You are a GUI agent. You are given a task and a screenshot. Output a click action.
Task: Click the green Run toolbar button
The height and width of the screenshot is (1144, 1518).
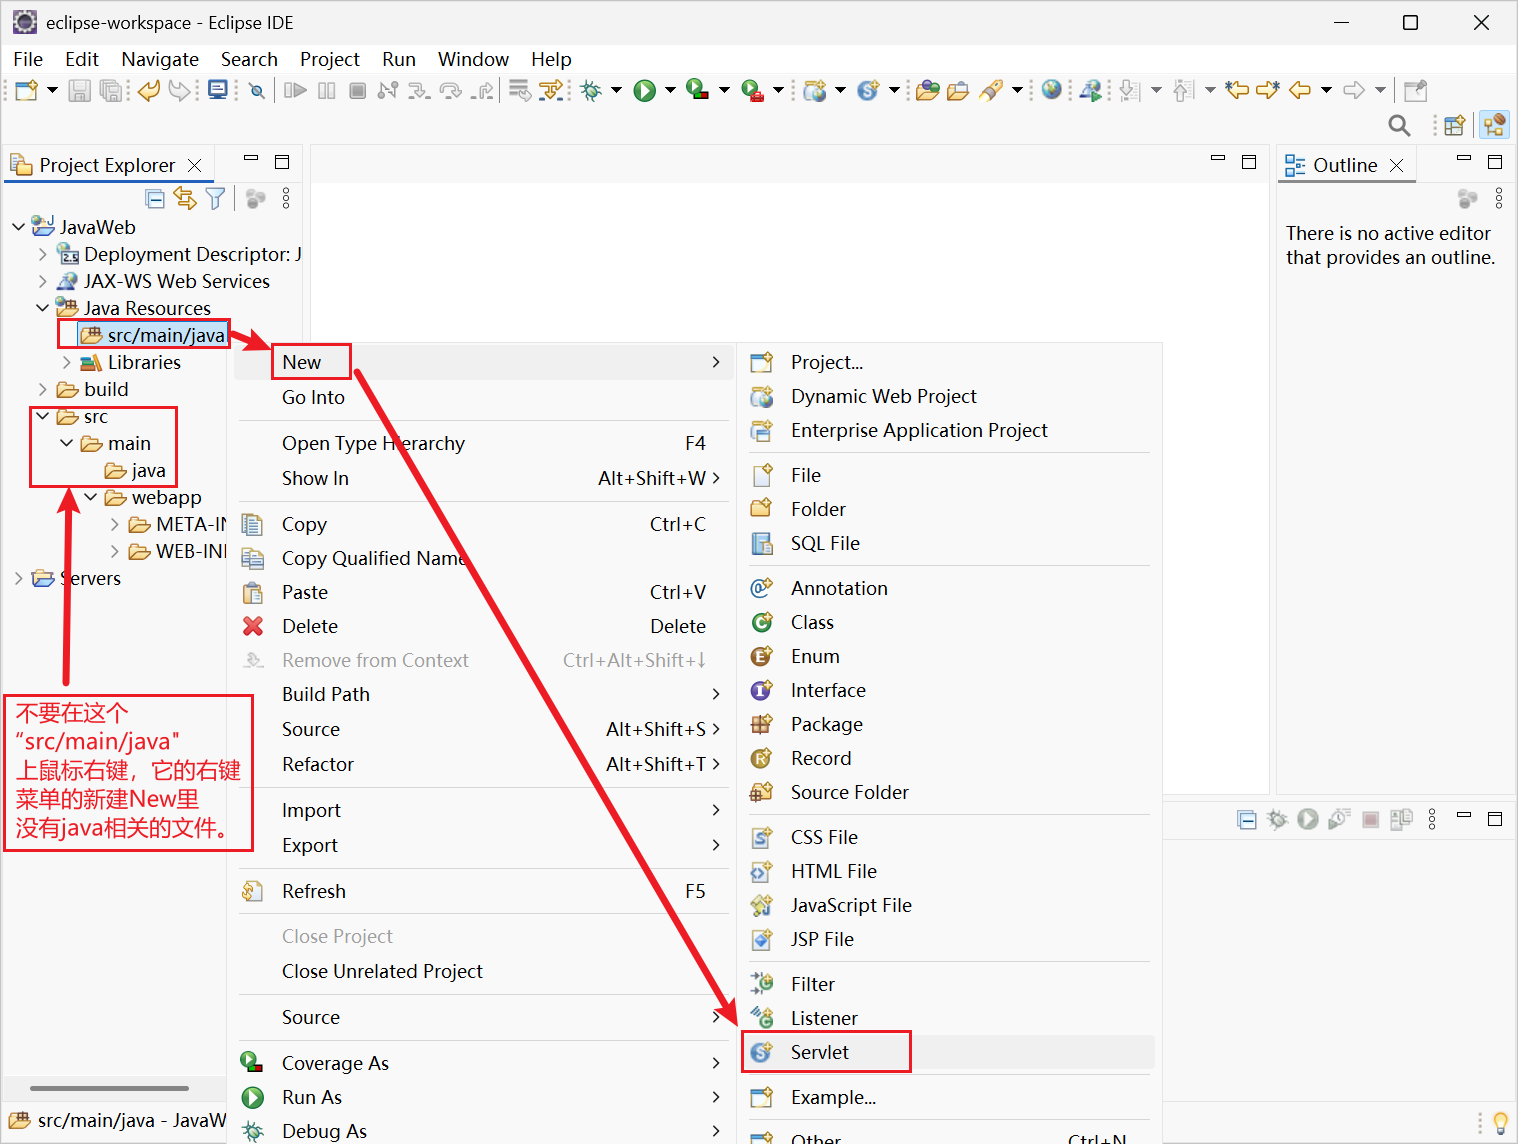pyautogui.click(x=645, y=91)
